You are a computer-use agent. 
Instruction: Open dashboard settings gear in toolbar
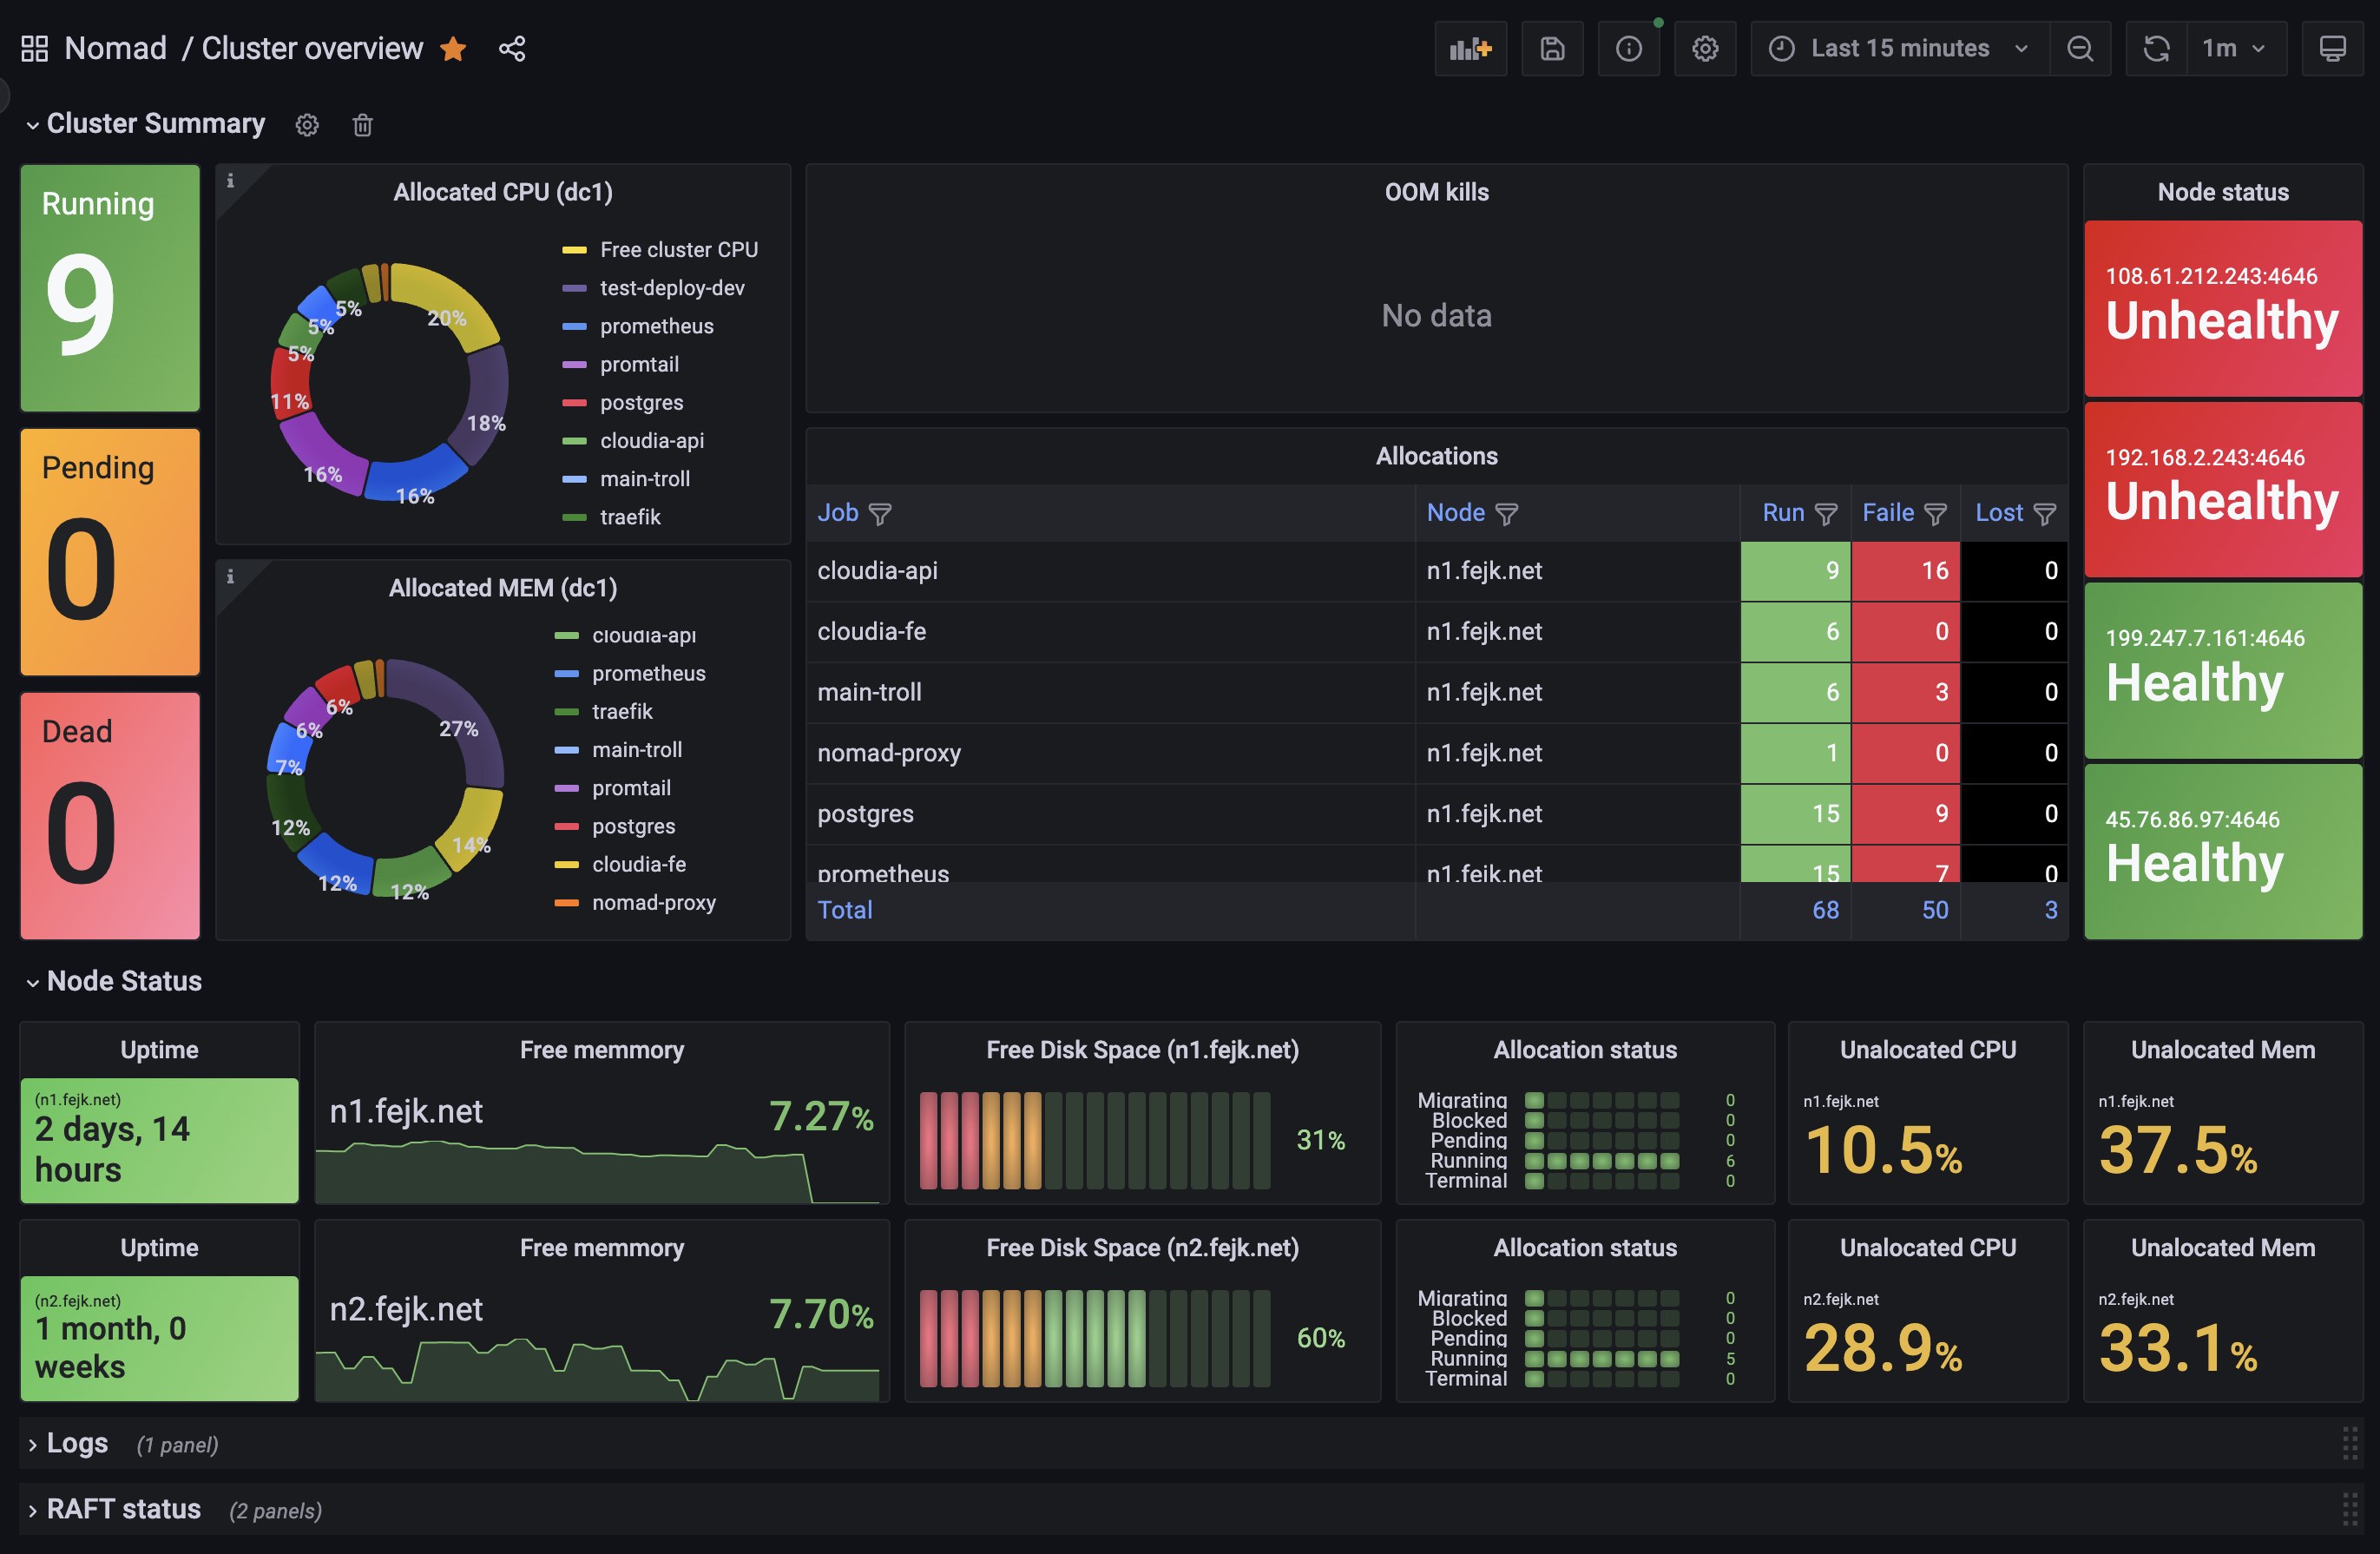coord(1705,48)
